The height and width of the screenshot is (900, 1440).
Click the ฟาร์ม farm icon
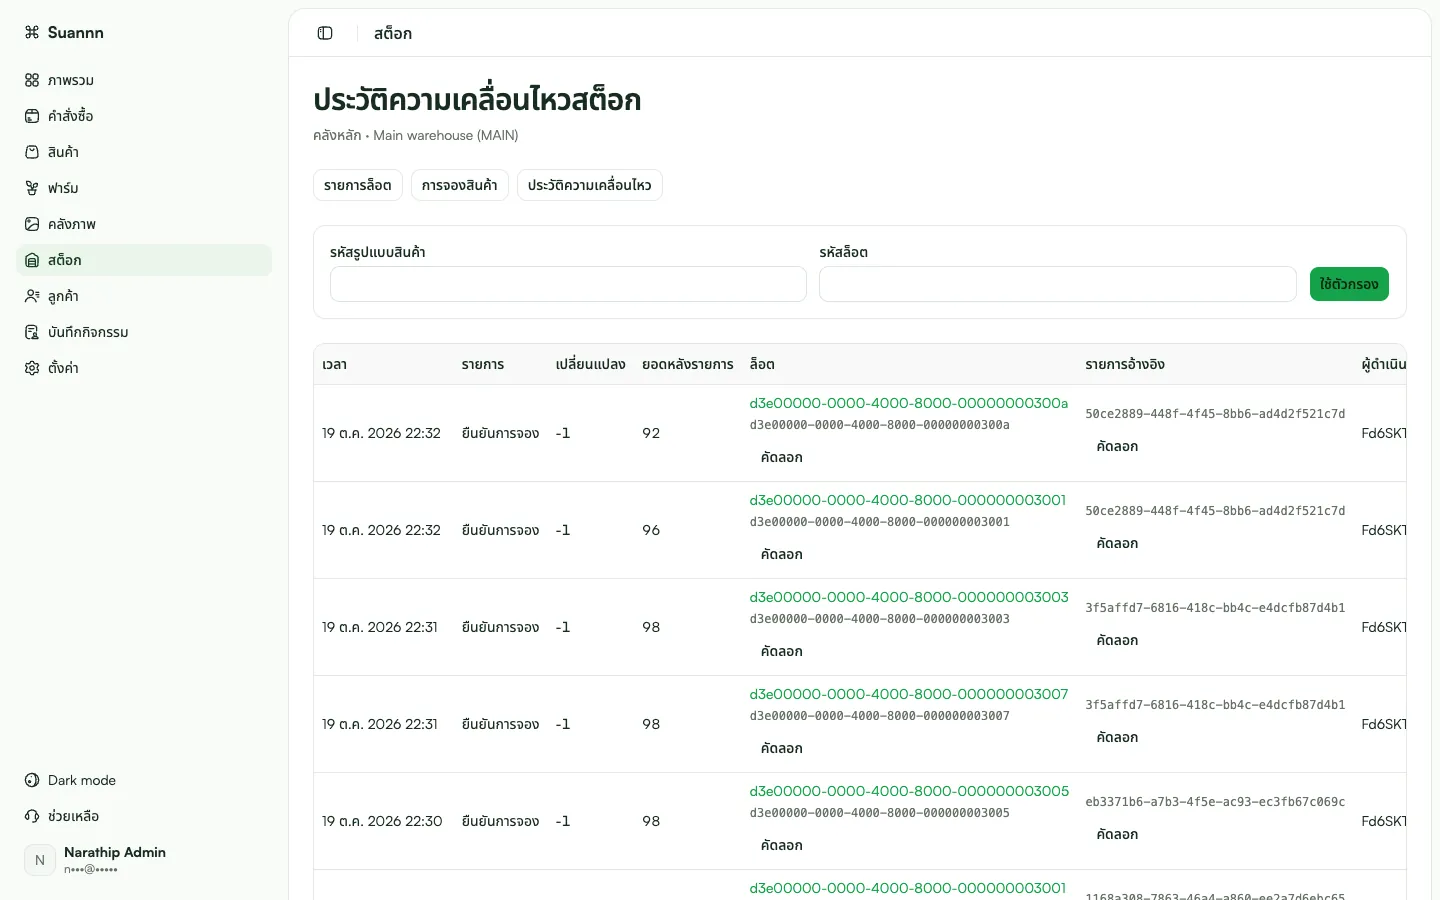pos(32,188)
